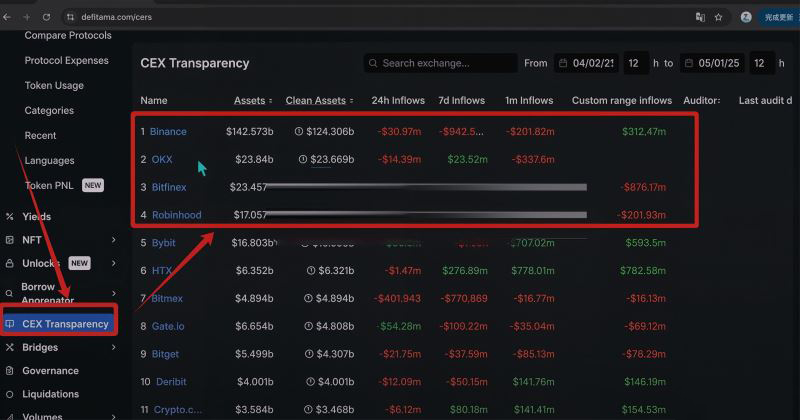
Task: Open site info icon beside the URL
Action: (70, 17)
